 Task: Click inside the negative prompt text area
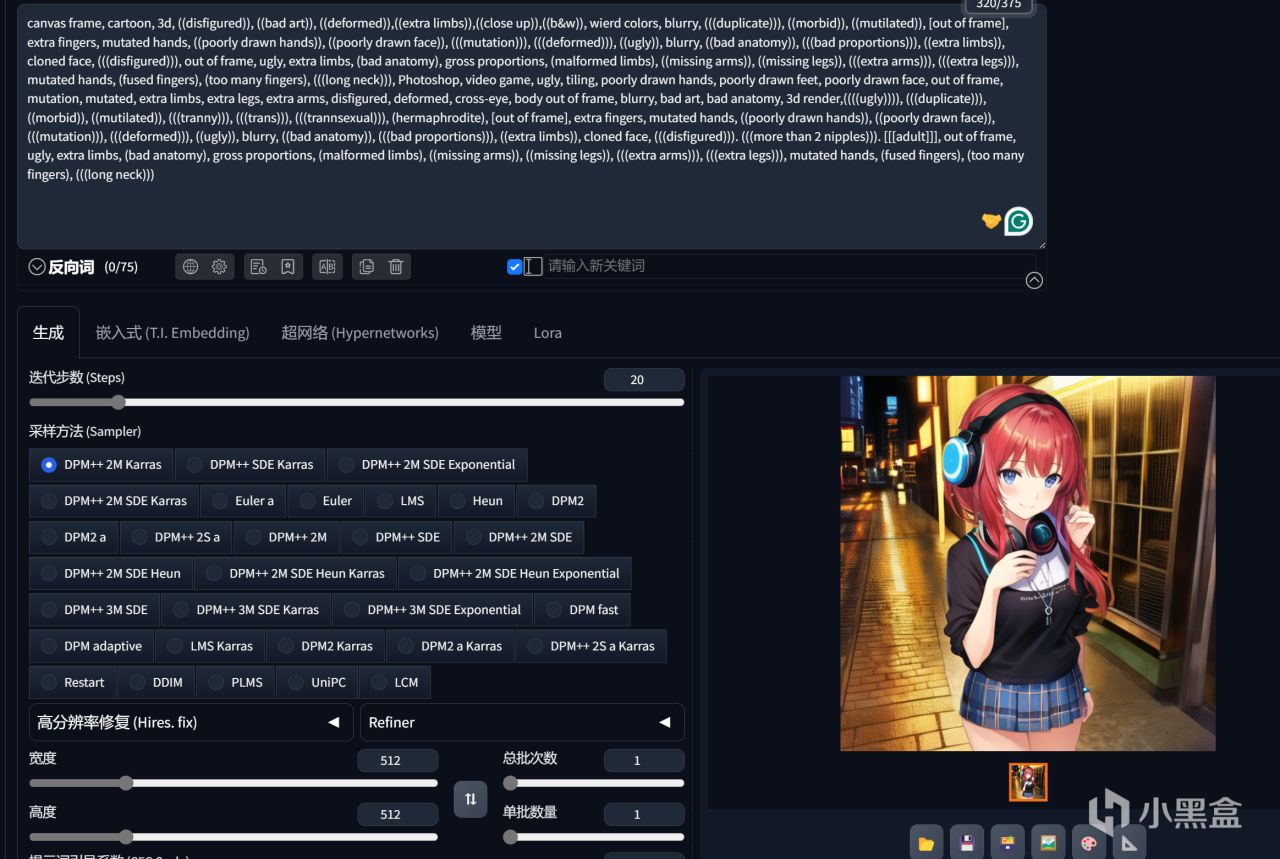[x=531, y=126]
